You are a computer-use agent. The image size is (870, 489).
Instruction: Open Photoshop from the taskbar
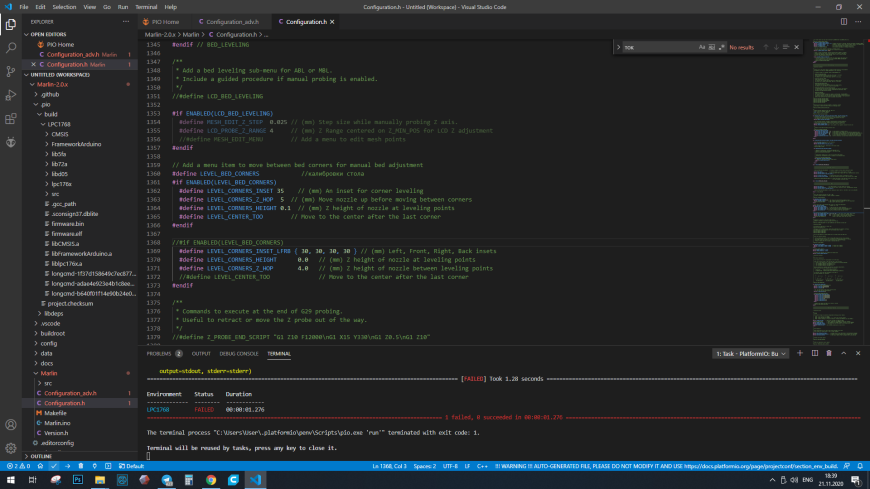(78, 480)
